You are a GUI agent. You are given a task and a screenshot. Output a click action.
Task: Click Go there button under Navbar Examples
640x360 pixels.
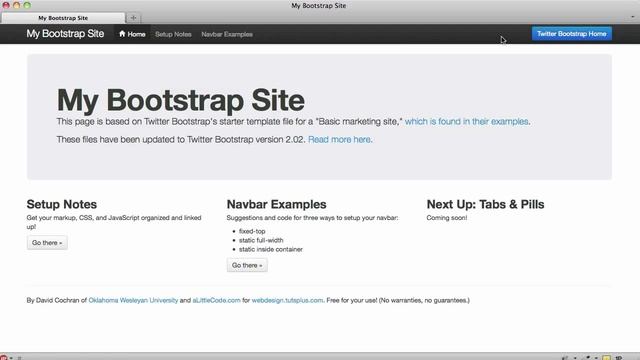click(x=247, y=265)
